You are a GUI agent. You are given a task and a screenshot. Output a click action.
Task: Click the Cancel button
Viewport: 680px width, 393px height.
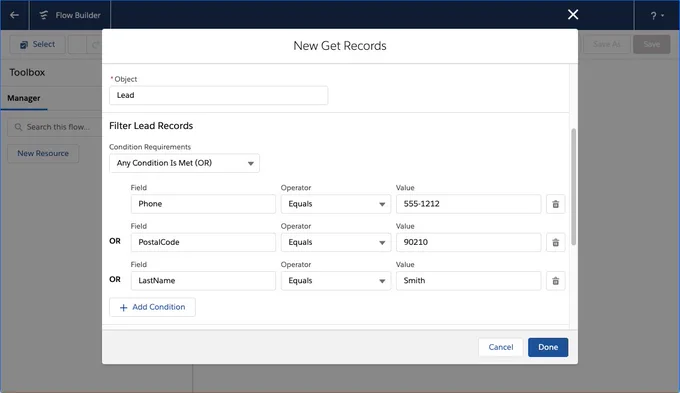500,347
